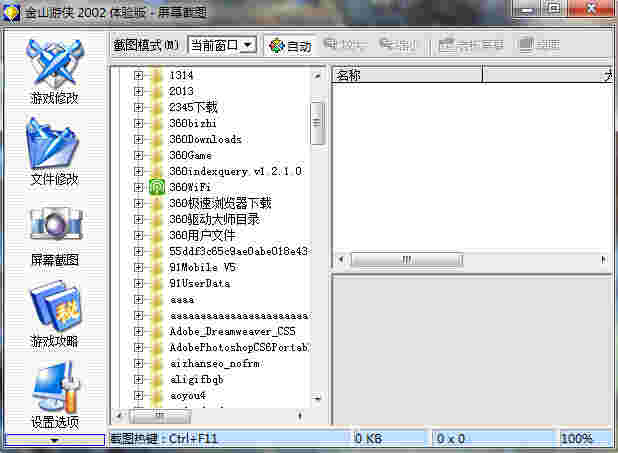Open the 设置选项 settings options icon
Image resolution: width=618 pixels, height=453 pixels.
pyautogui.click(x=54, y=395)
